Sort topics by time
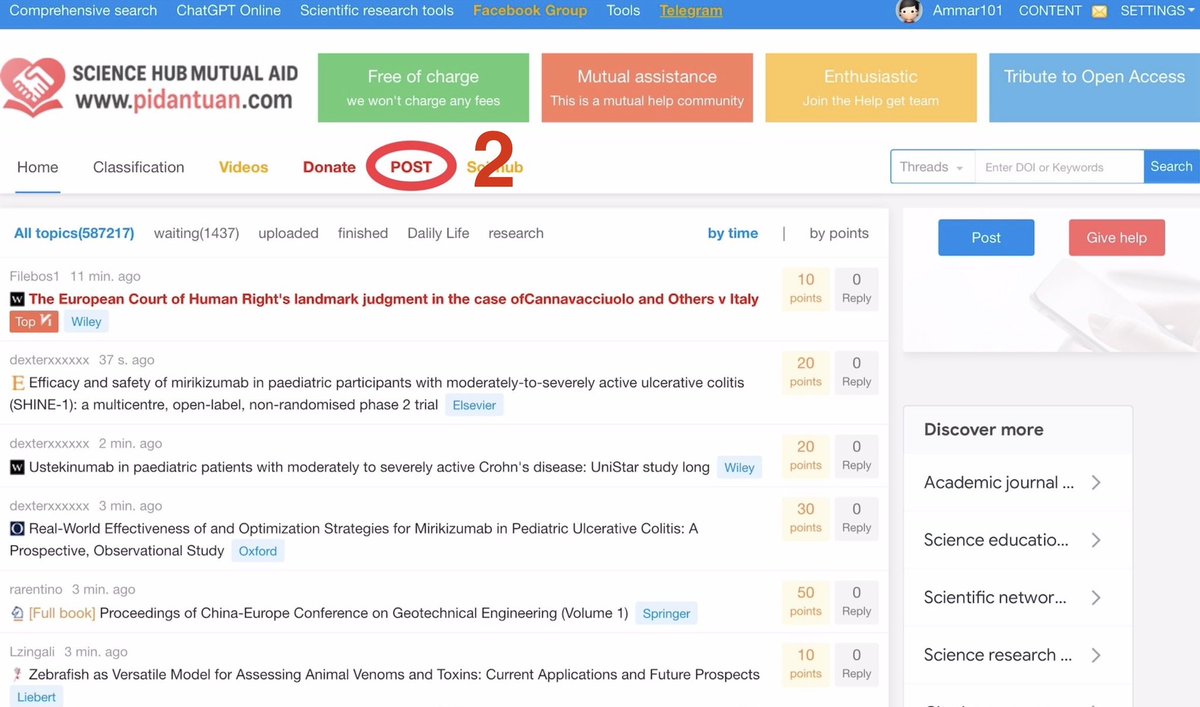Screen dimensions: 1200x707 (x=733, y=233)
